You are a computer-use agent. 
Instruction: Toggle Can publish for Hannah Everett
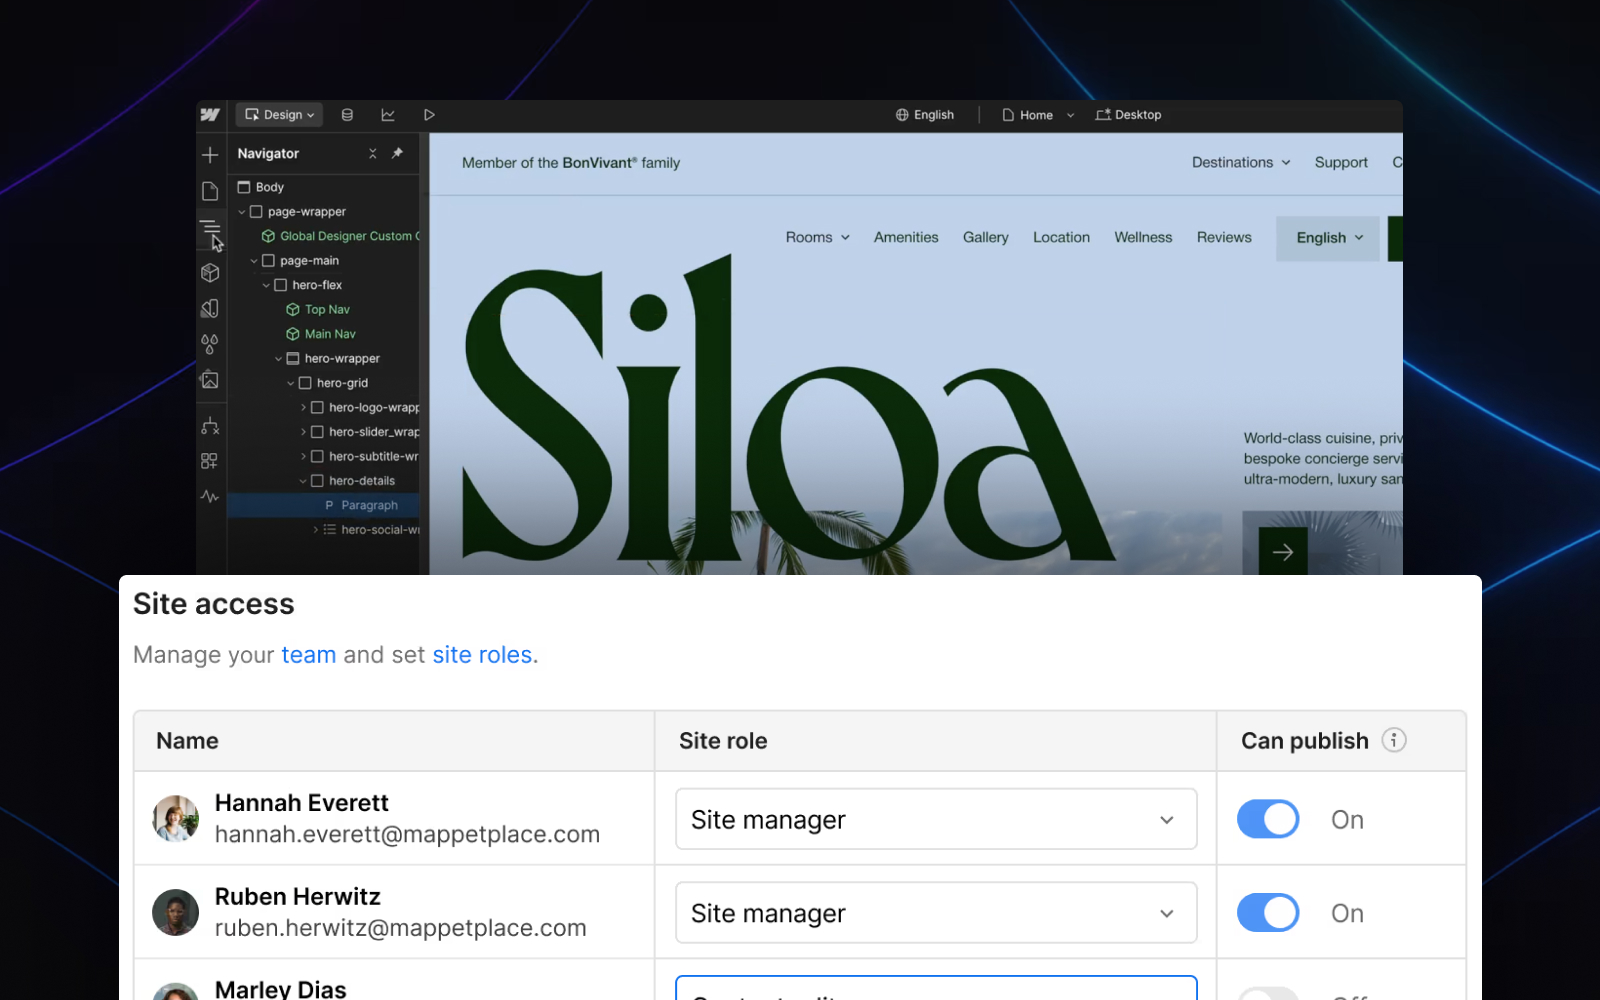tap(1268, 819)
